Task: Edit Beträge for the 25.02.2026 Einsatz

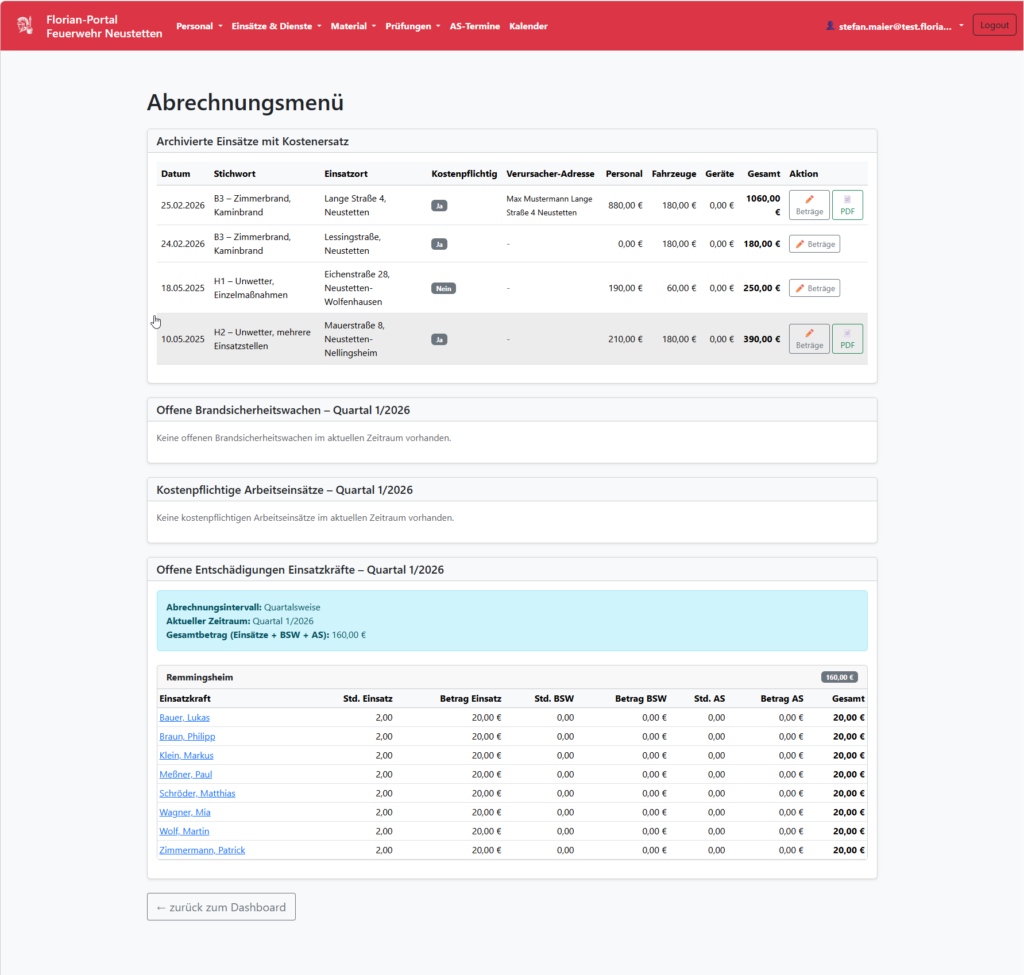Action: point(809,205)
